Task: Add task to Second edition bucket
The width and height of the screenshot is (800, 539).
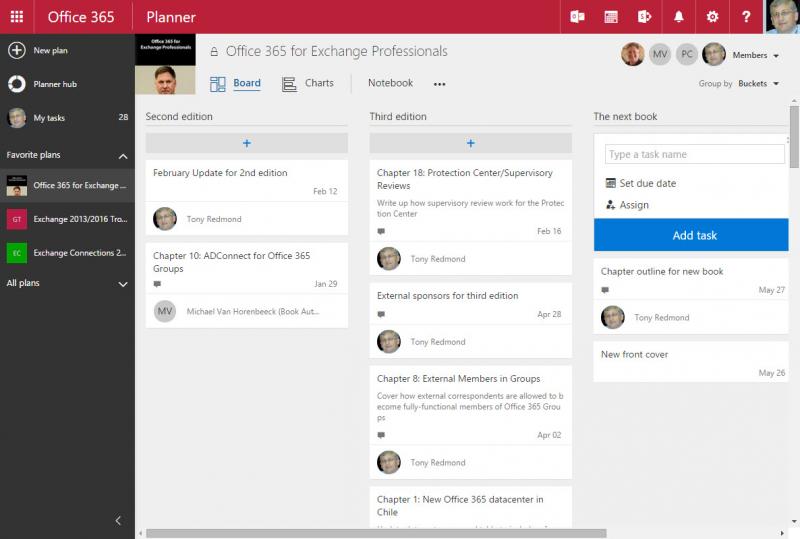Action: [x=247, y=143]
